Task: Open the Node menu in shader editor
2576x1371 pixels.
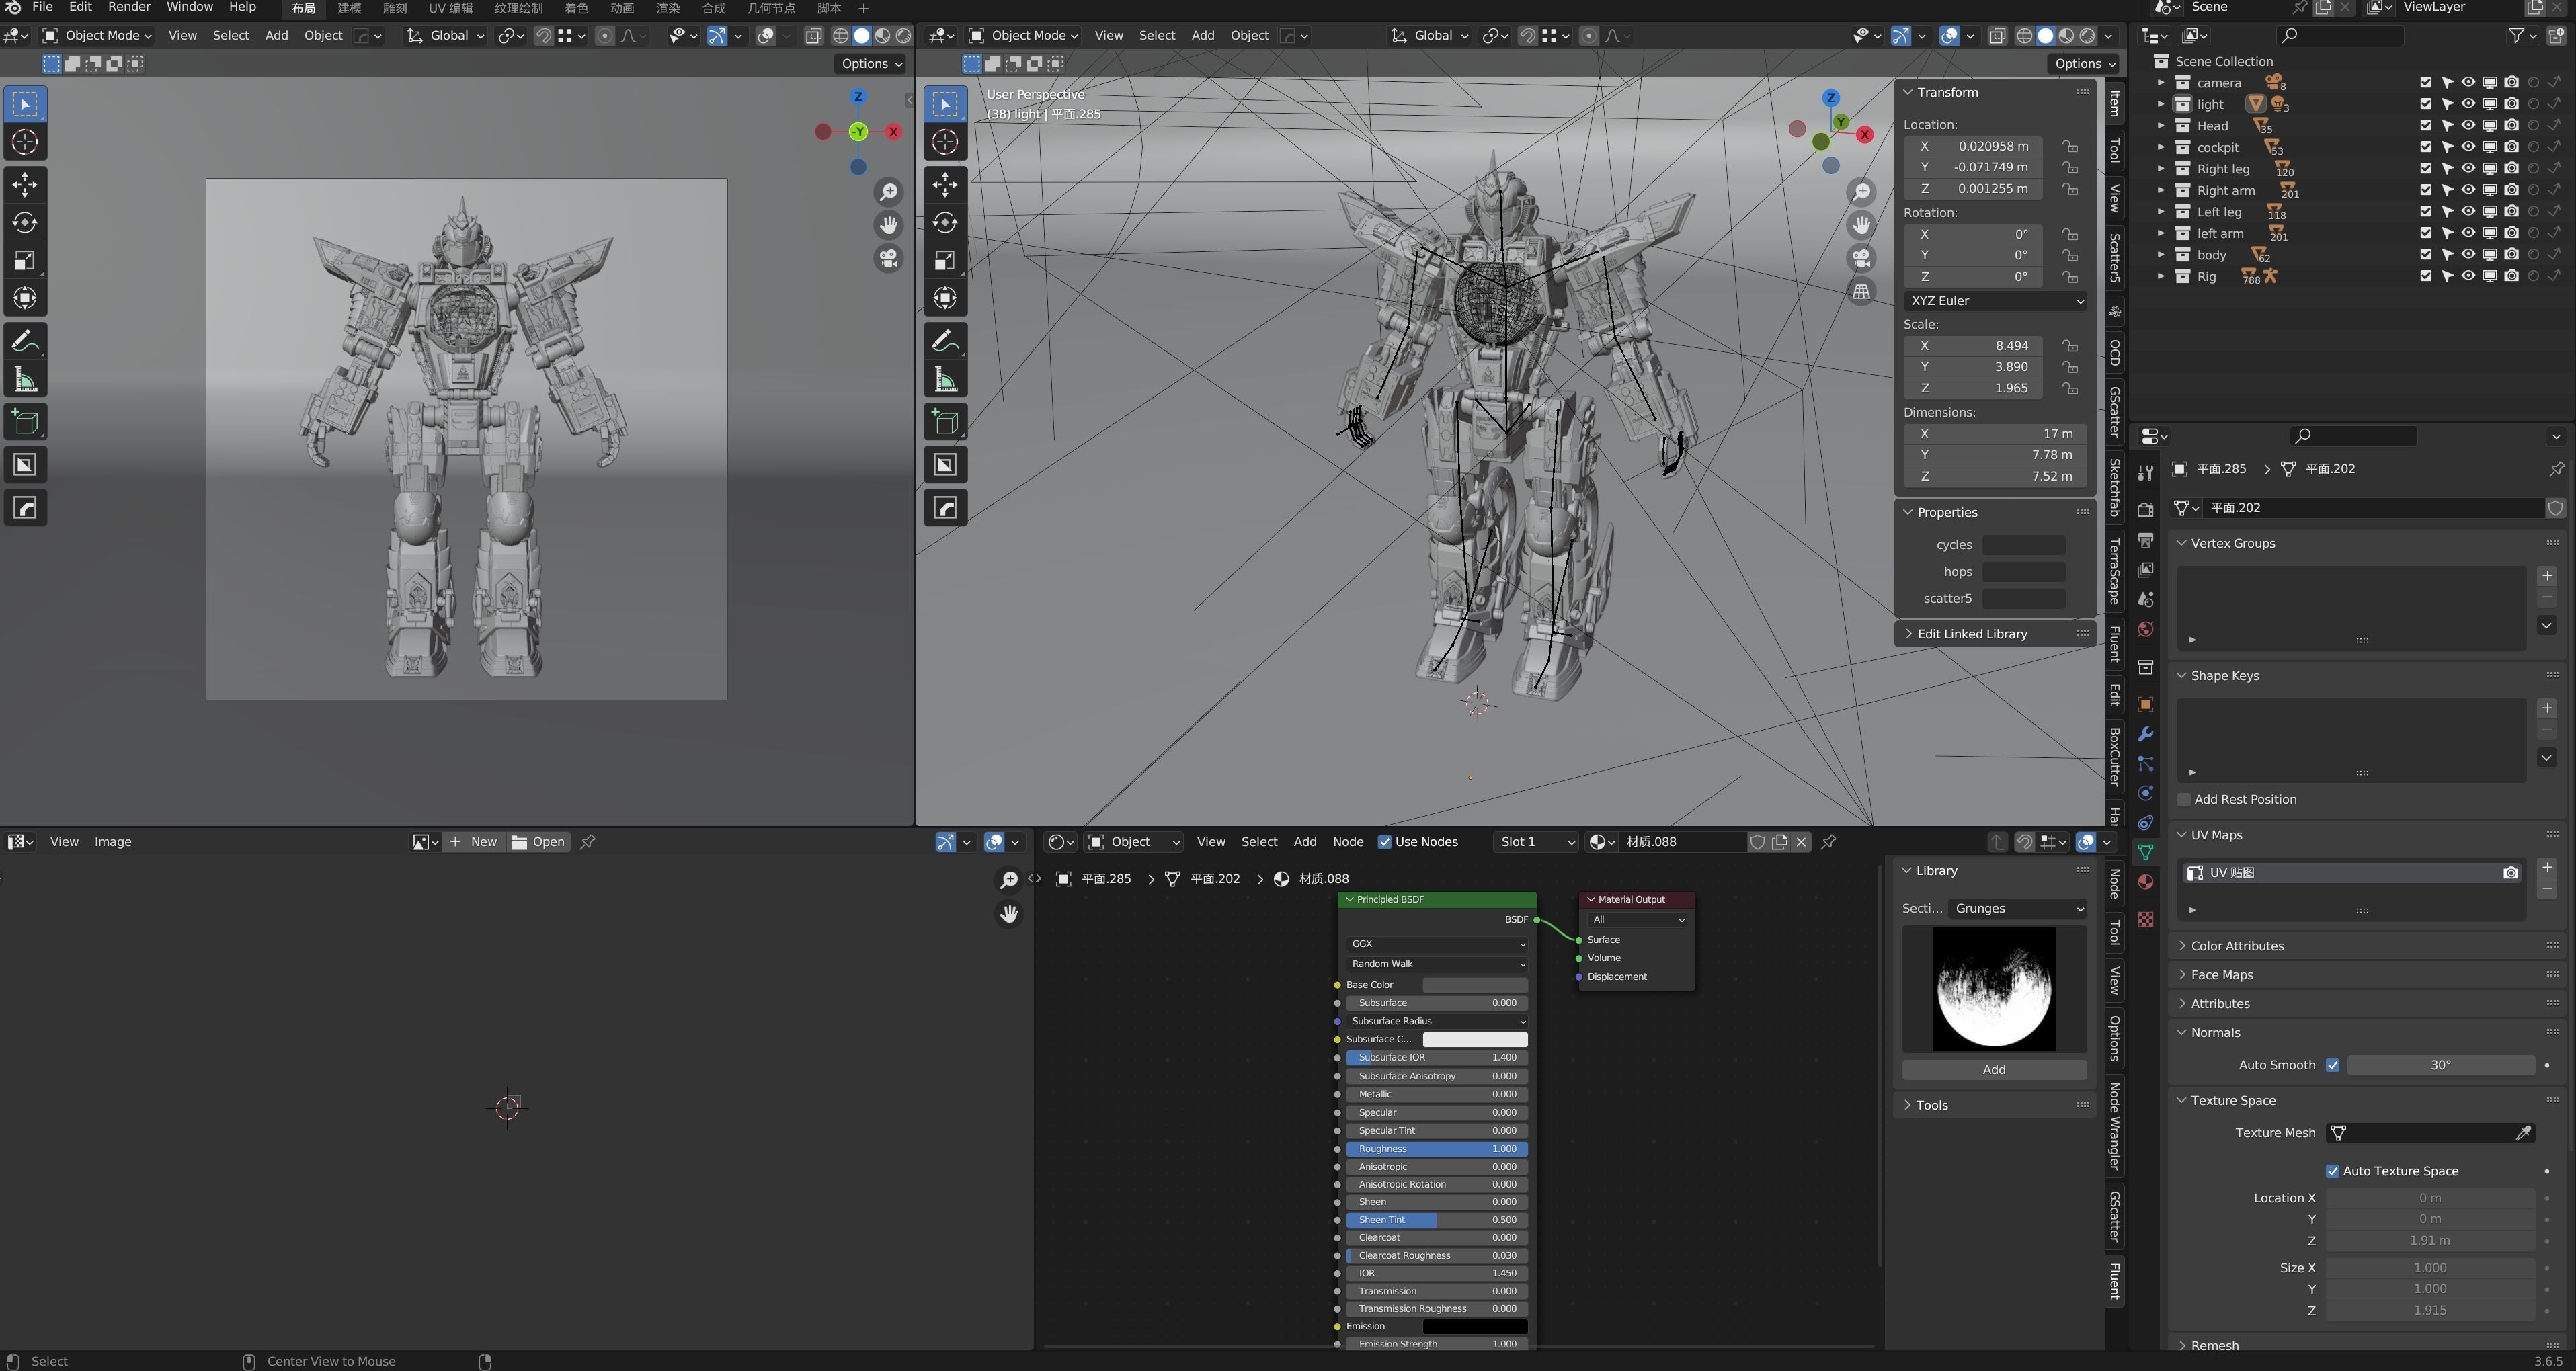Action: [x=1347, y=842]
